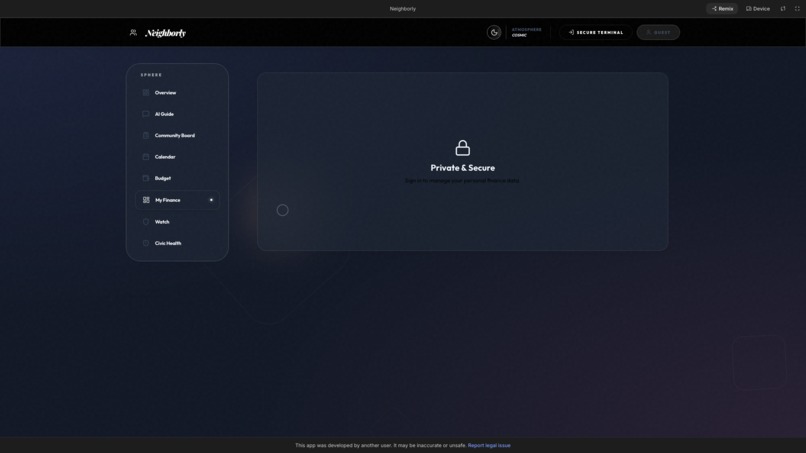Click the Calendar icon in sidebar

(146, 157)
